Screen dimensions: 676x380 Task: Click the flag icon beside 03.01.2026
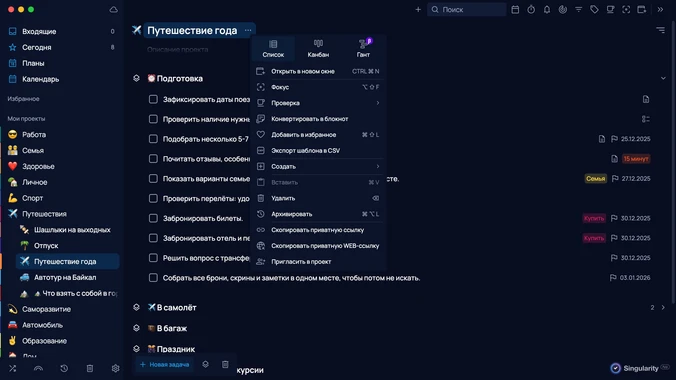click(x=613, y=278)
